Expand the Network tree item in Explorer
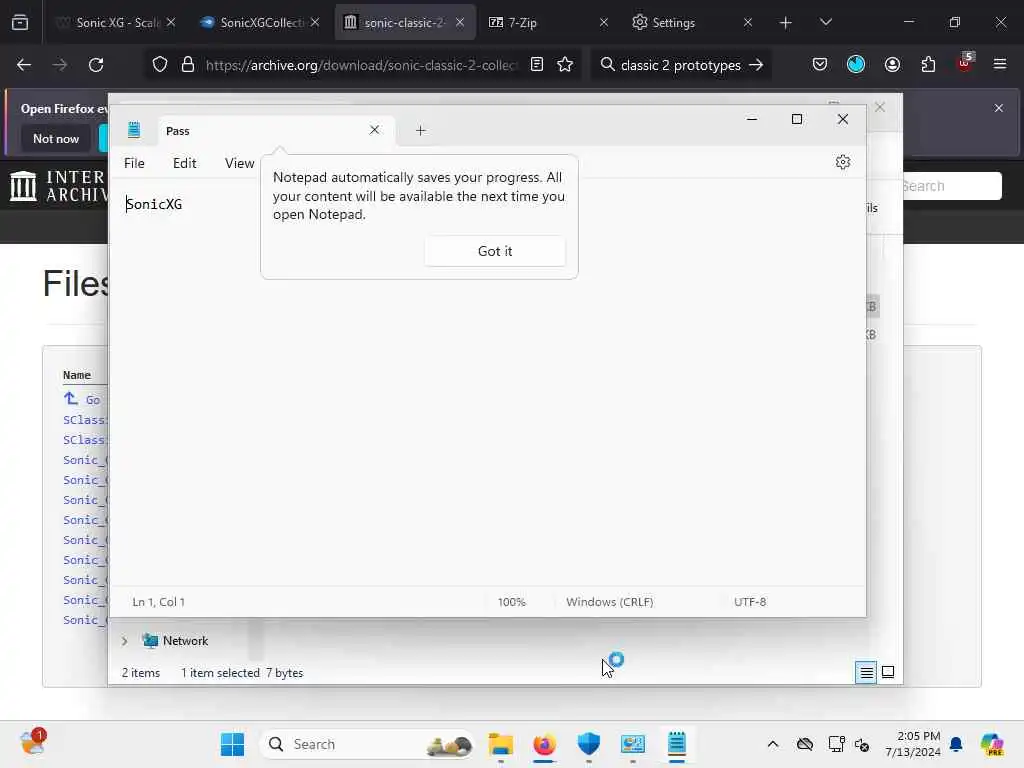Screen dimensions: 1024x768 (124, 641)
